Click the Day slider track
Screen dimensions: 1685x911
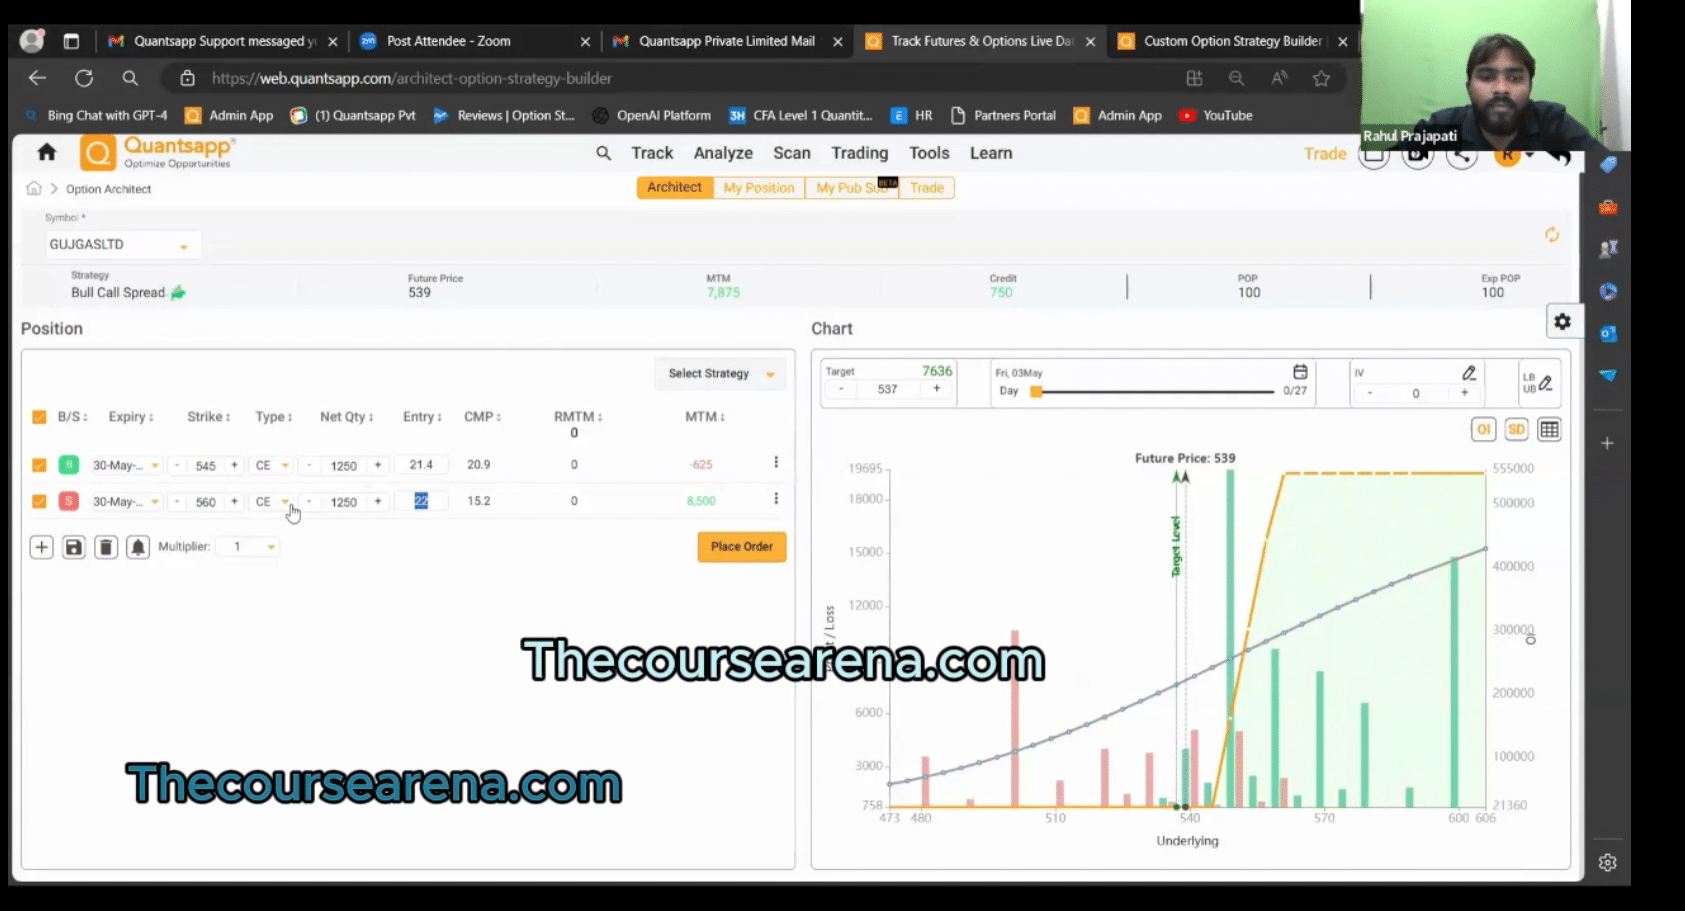(1156, 391)
